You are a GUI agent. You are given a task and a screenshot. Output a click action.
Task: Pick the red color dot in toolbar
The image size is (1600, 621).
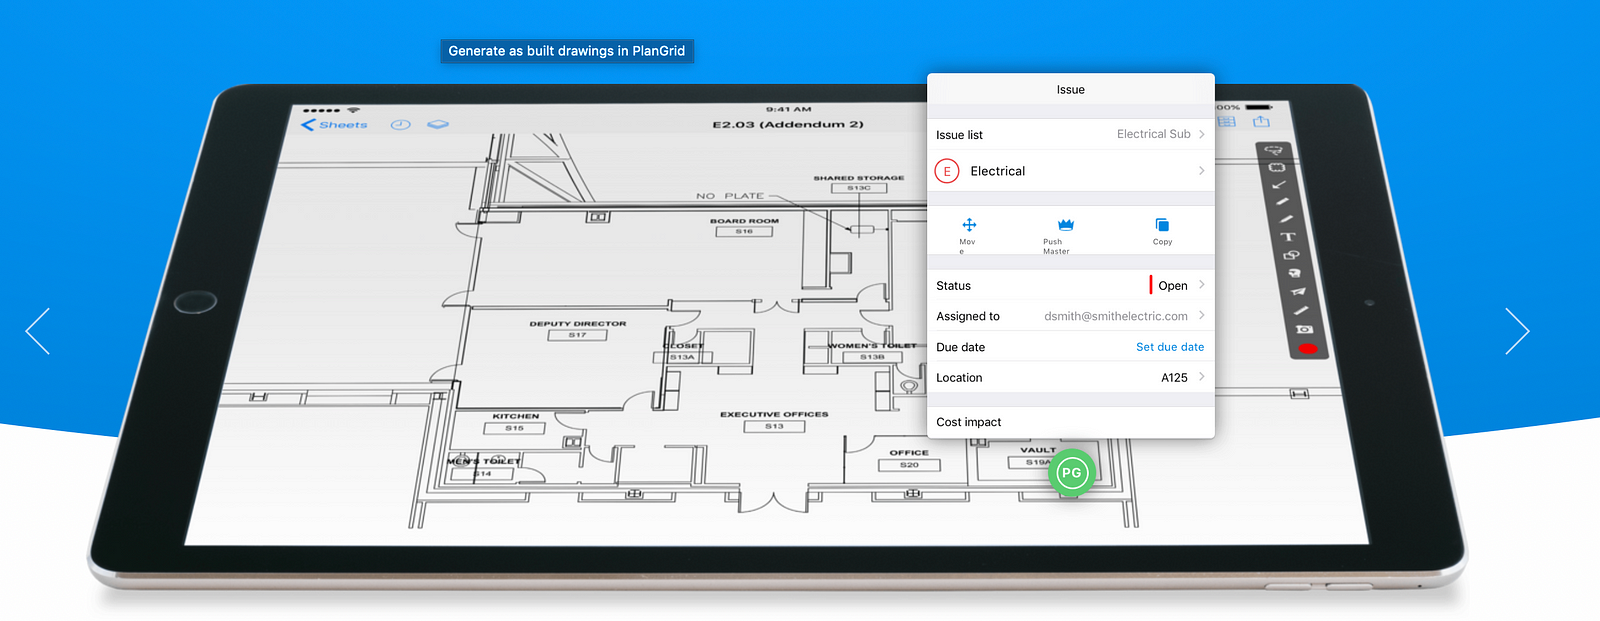1307,348
